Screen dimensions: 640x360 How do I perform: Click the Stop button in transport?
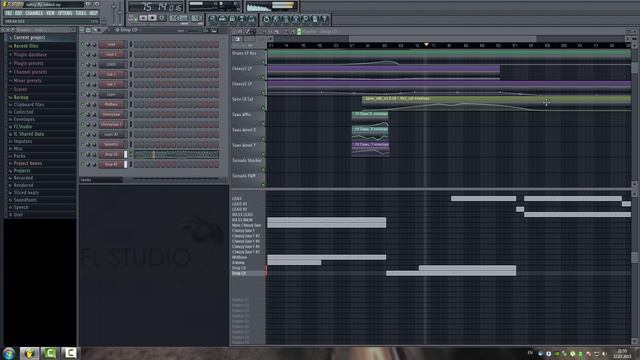tap(152, 18)
